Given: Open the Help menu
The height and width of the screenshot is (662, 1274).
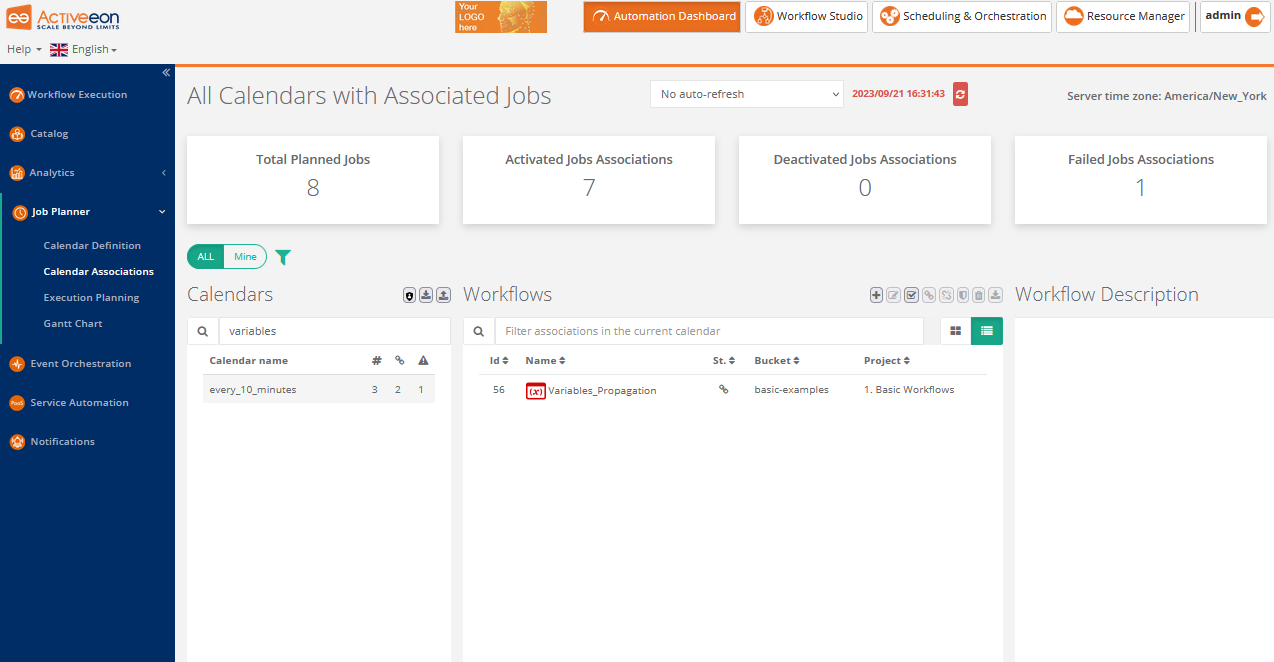Looking at the screenshot, I should [24, 49].
